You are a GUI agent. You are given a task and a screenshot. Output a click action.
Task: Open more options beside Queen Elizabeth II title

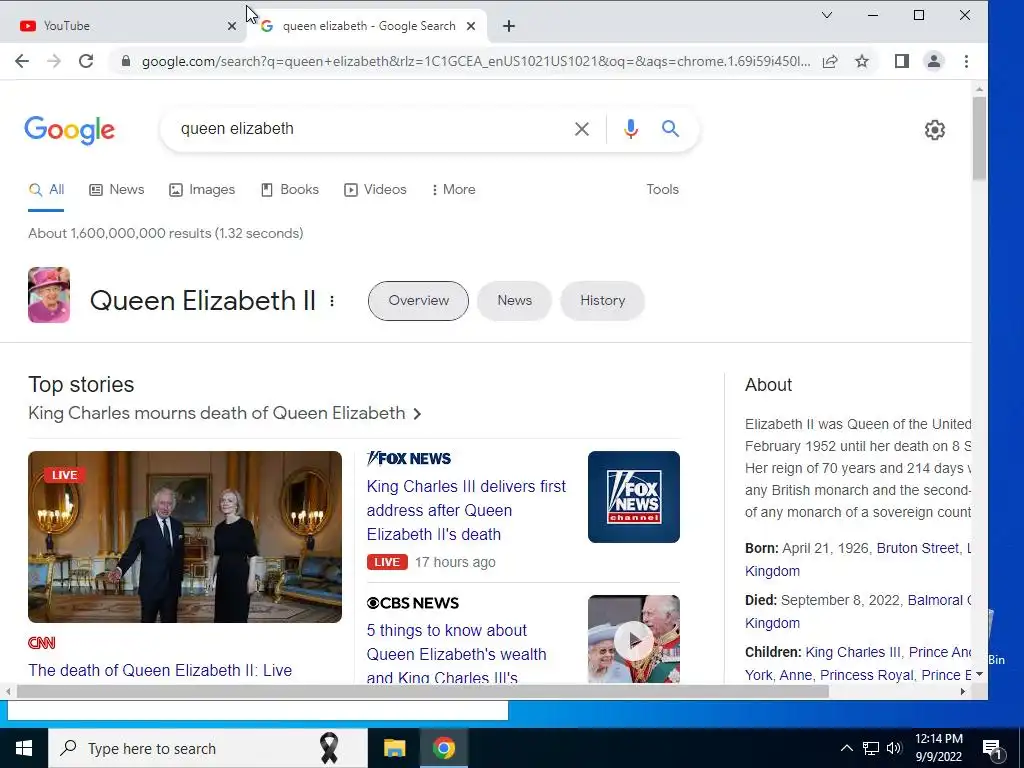click(x=332, y=301)
